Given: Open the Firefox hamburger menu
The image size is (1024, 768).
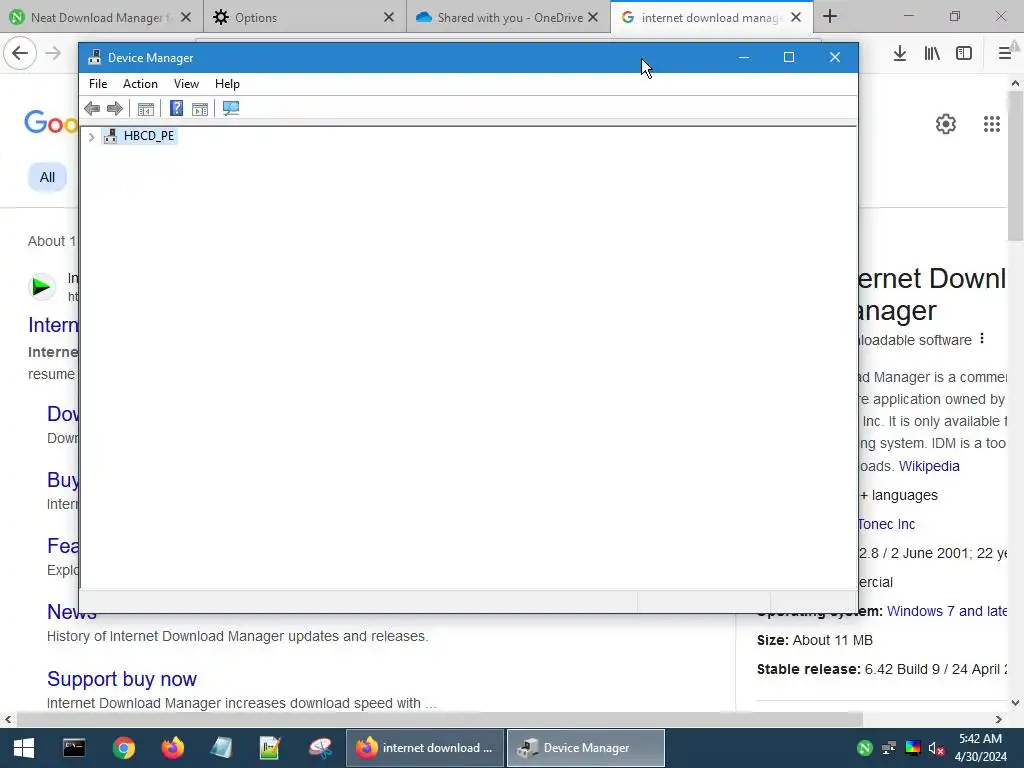Looking at the screenshot, I should tap(1005, 54).
